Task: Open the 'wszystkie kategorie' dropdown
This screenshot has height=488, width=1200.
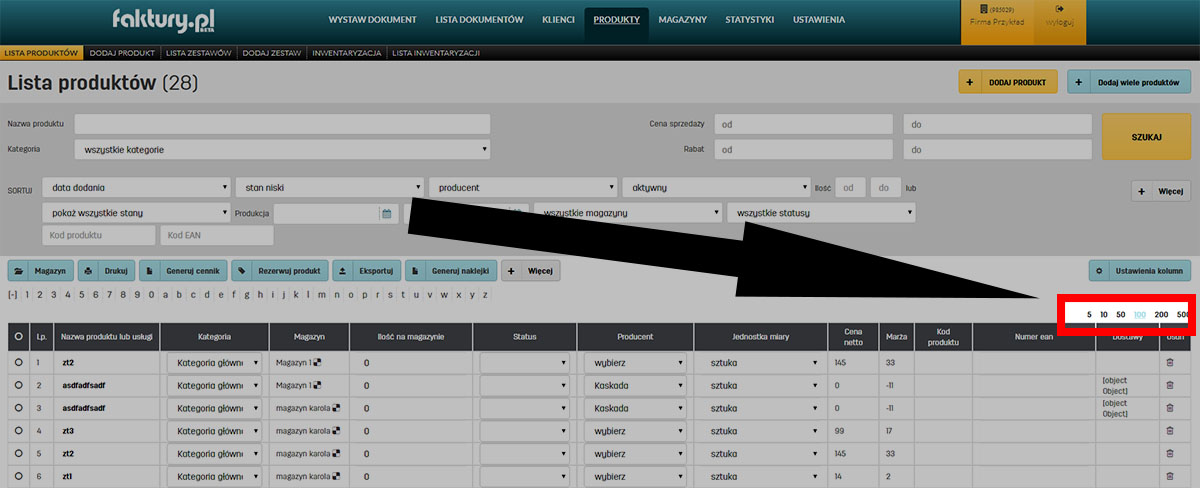Action: point(282,150)
